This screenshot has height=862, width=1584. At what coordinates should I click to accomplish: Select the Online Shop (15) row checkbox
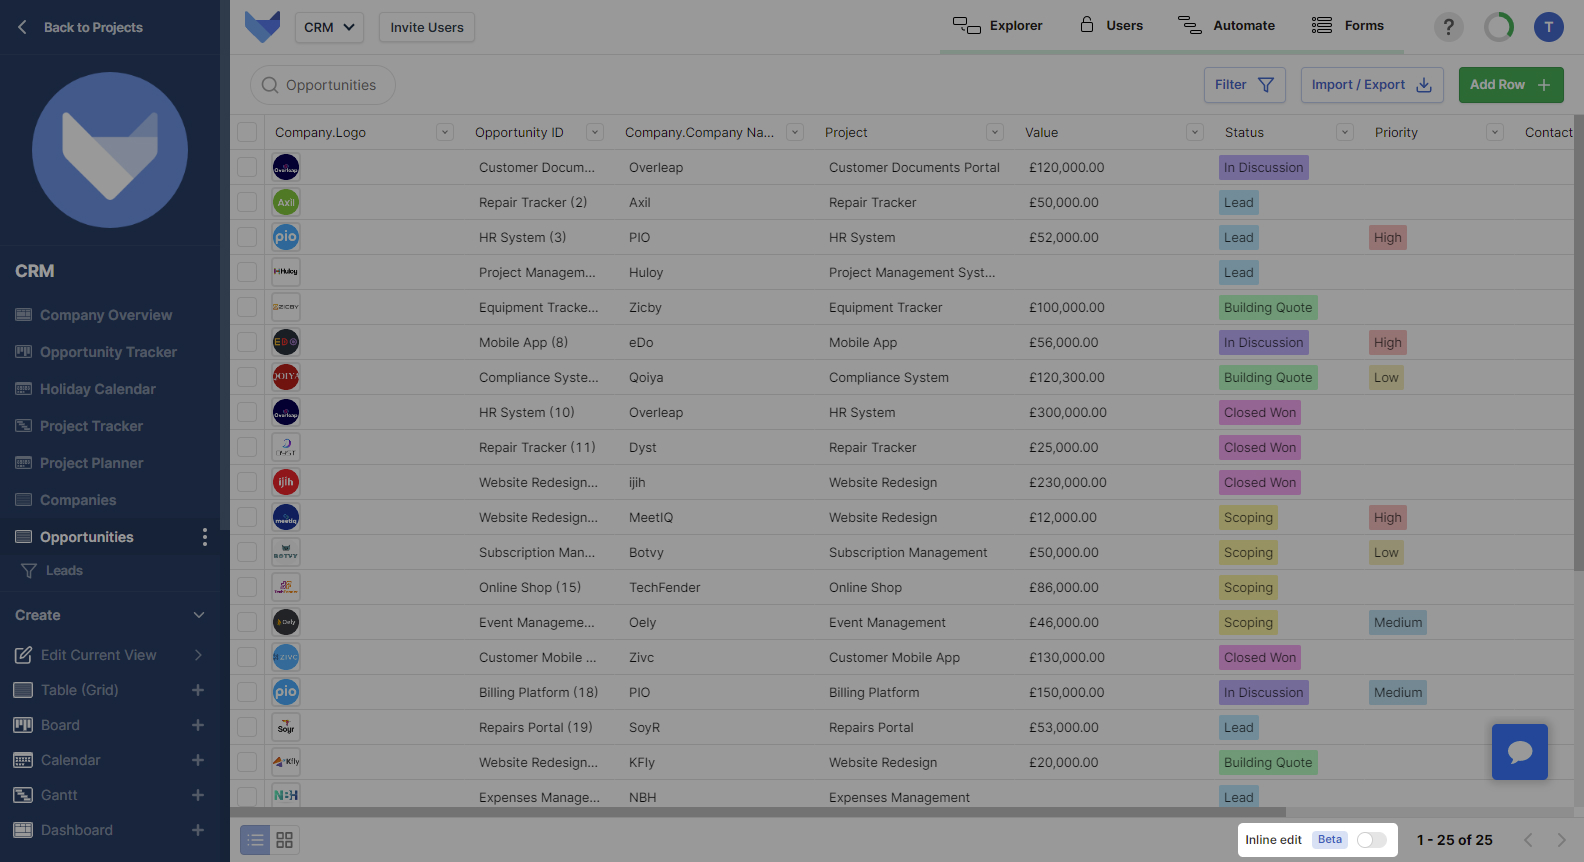coord(247,587)
